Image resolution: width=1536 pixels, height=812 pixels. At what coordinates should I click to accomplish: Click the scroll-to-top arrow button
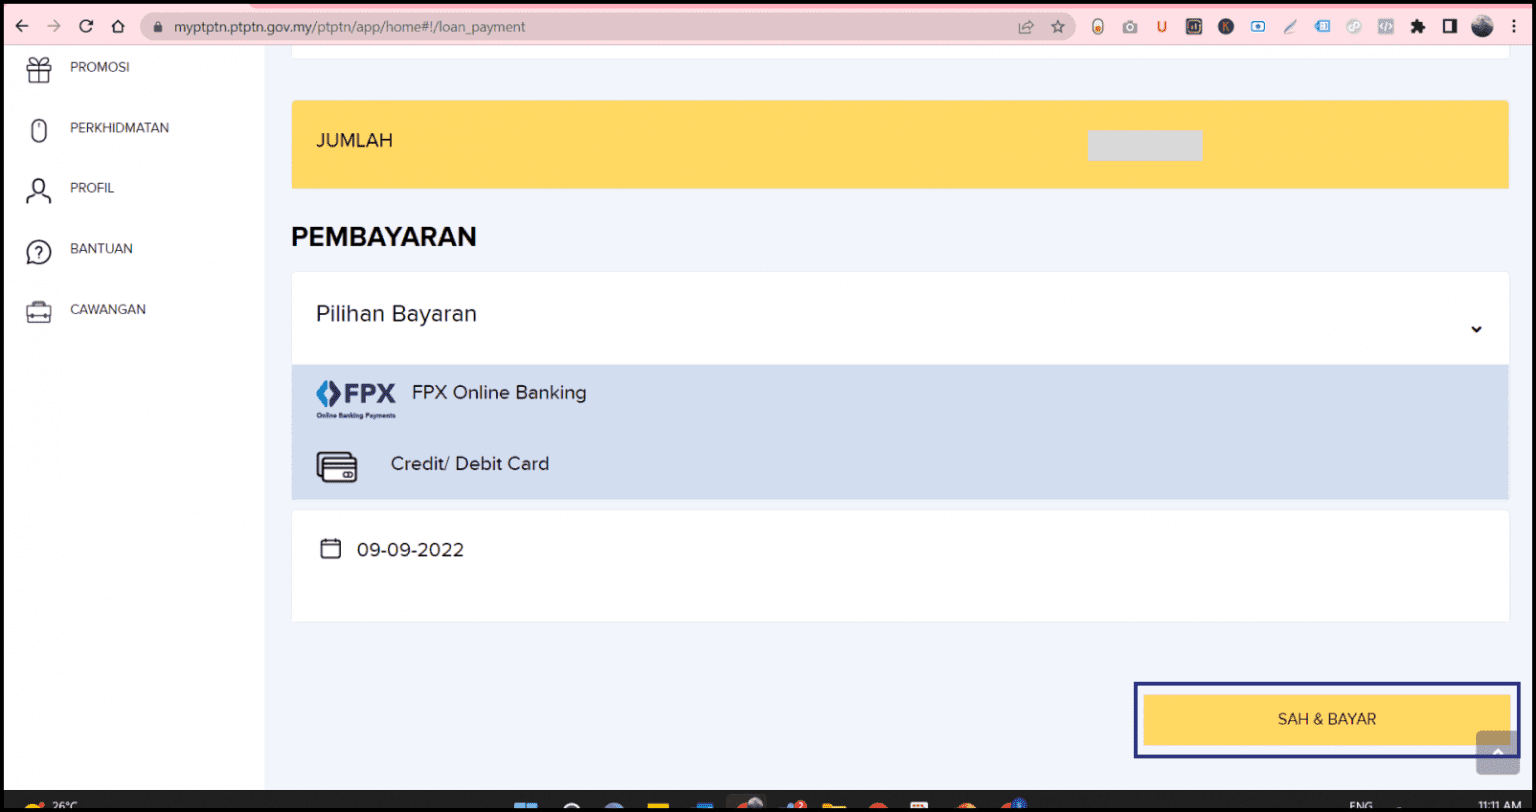click(x=1496, y=753)
